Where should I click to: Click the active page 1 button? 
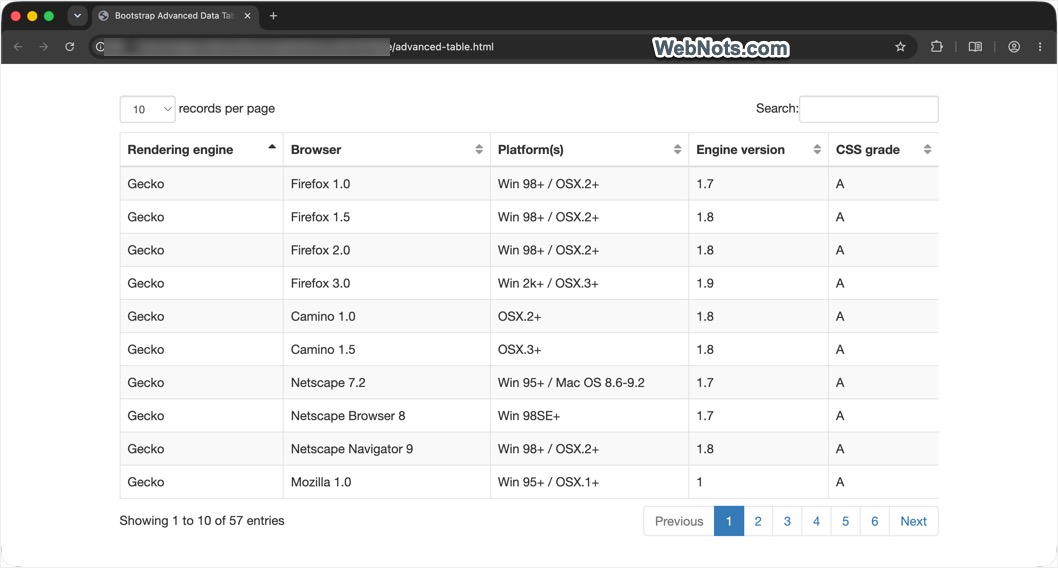[729, 521]
